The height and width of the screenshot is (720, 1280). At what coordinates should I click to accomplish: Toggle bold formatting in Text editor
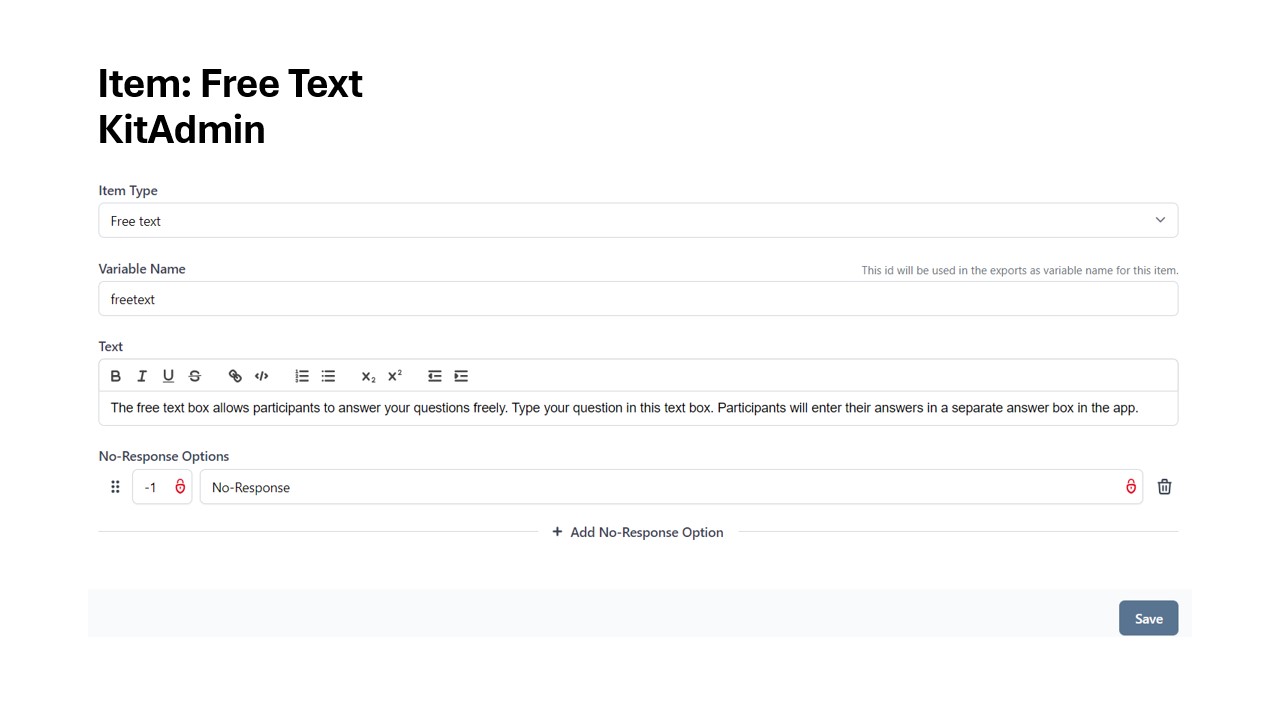pos(116,376)
